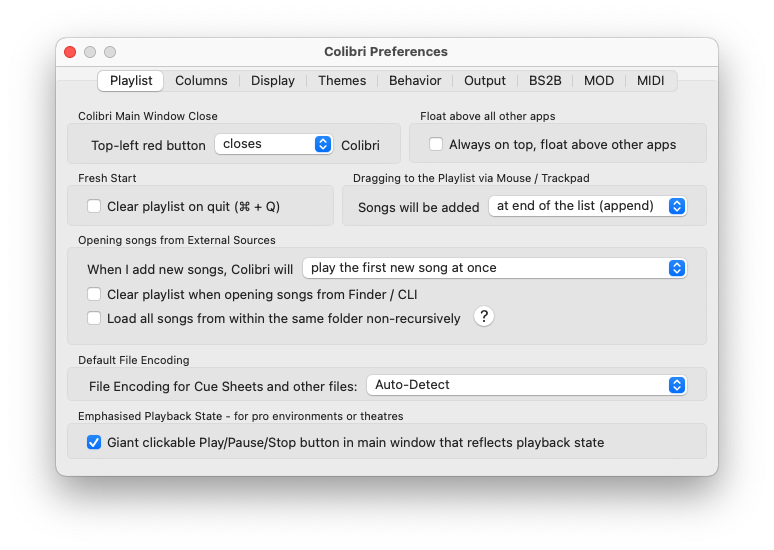Screen dimensions: 774x550
Task: Open 'play the first new song' dropdown
Action: 495,268
